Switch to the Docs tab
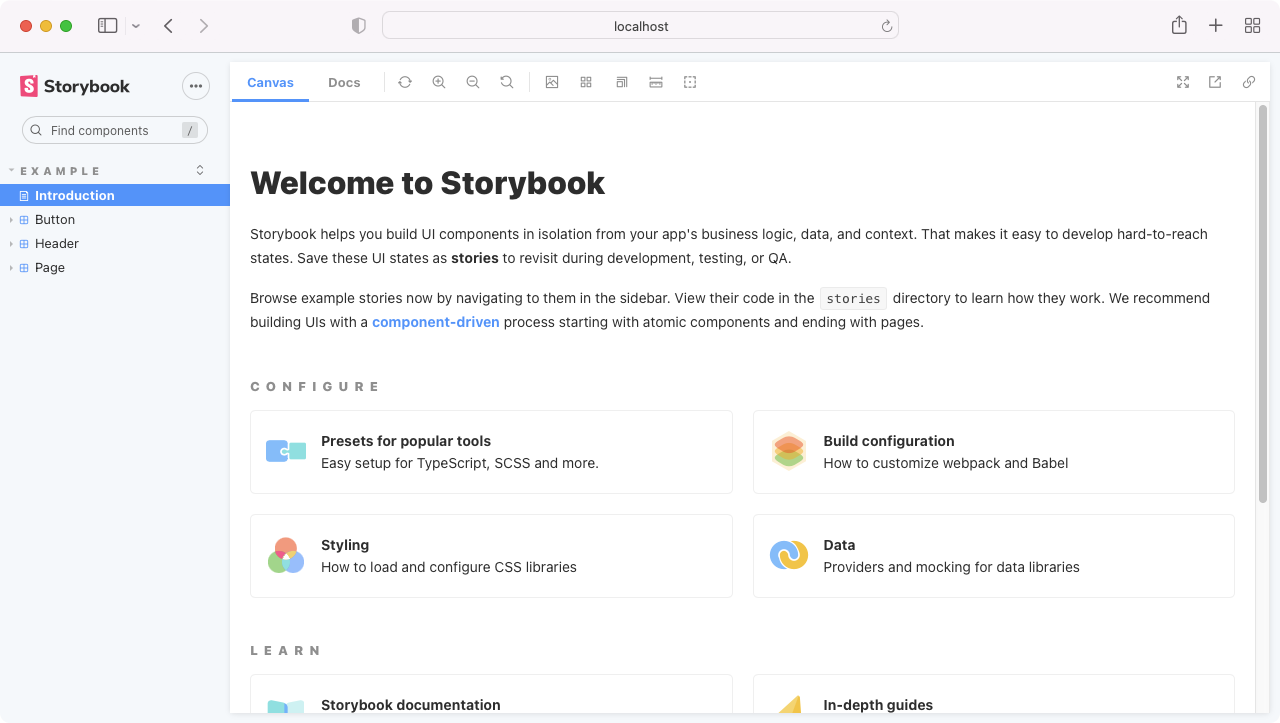Viewport: 1280px width, 723px height. (344, 82)
